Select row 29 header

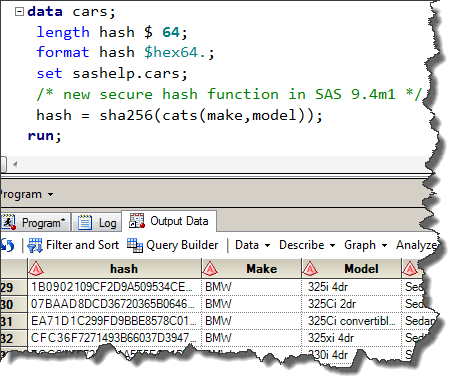coord(14,287)
